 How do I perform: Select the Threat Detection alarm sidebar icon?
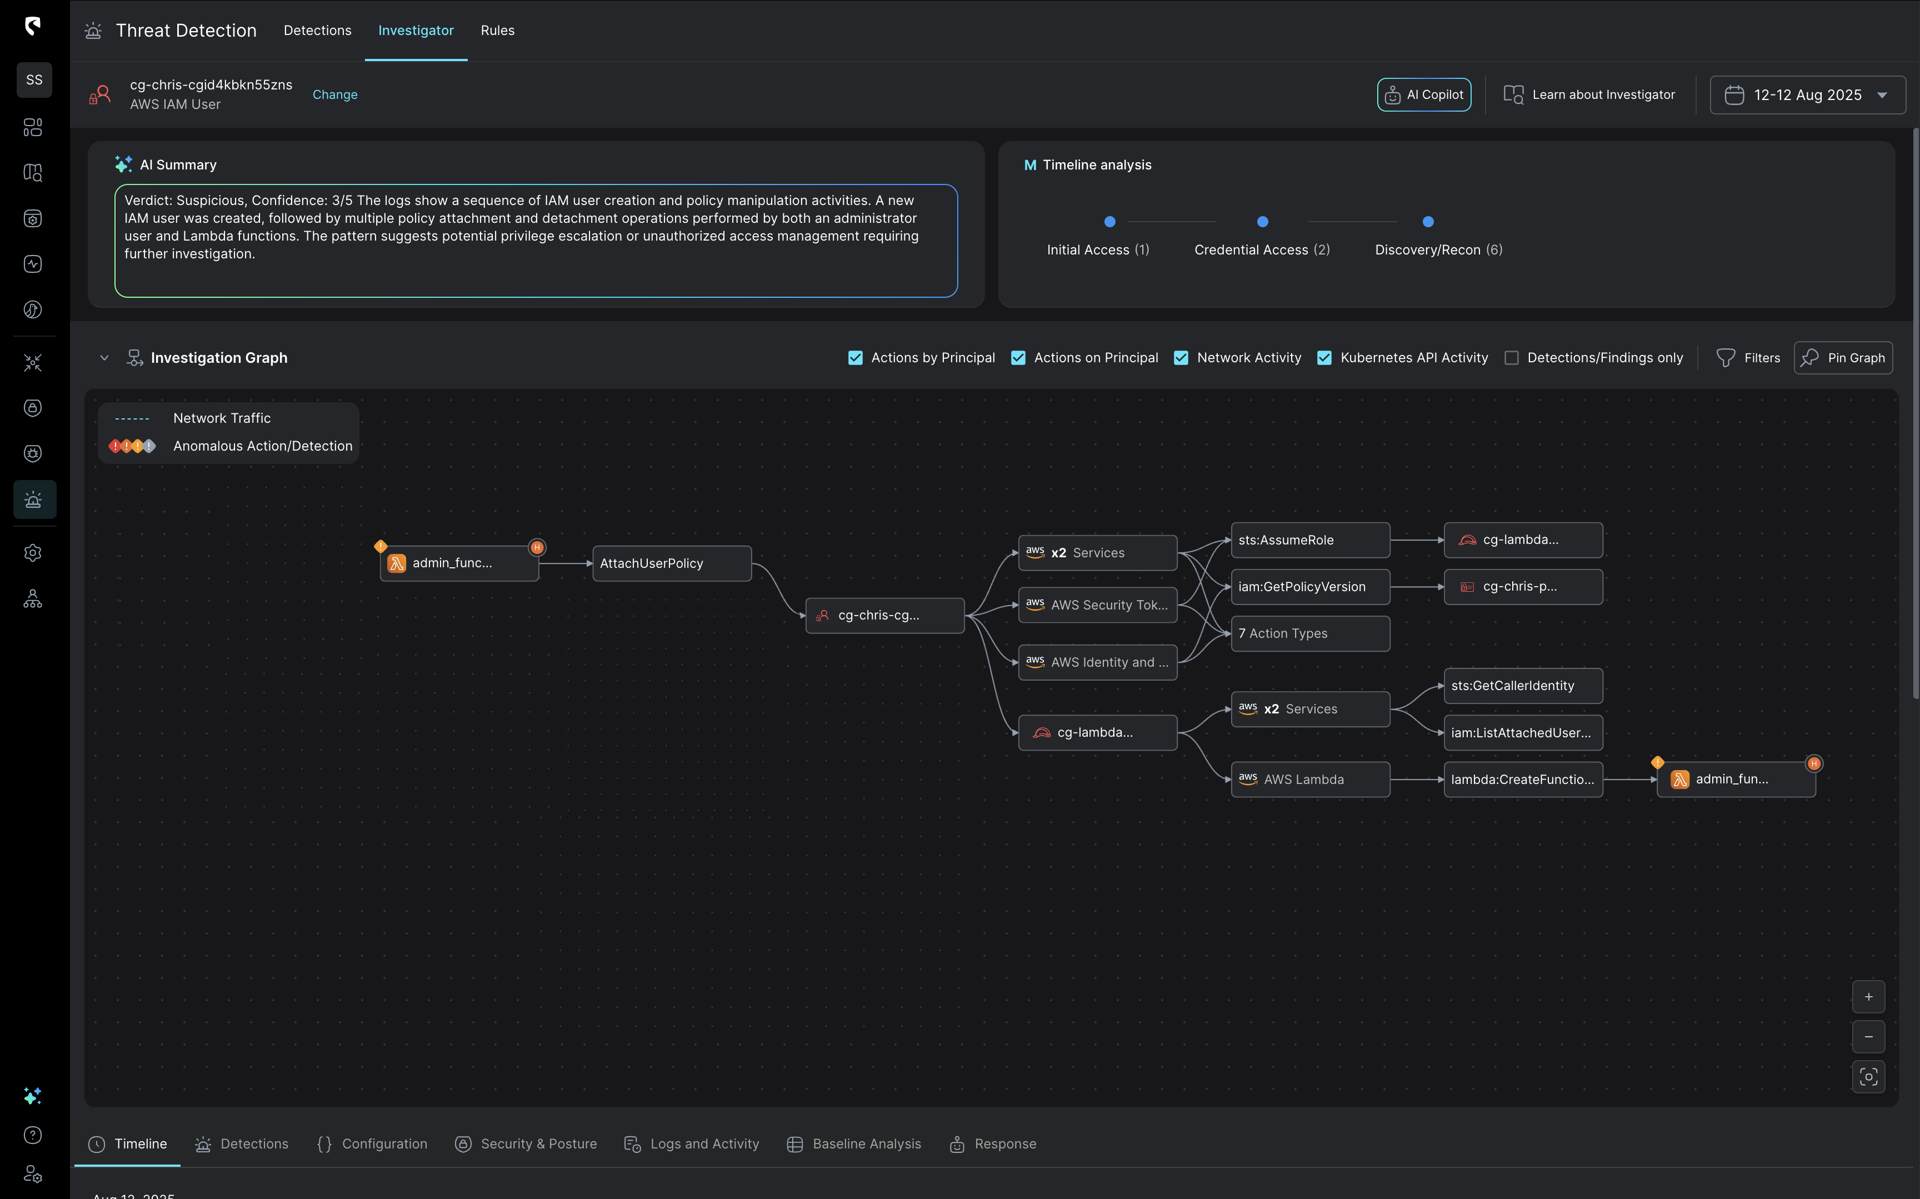tap(34, 499)
